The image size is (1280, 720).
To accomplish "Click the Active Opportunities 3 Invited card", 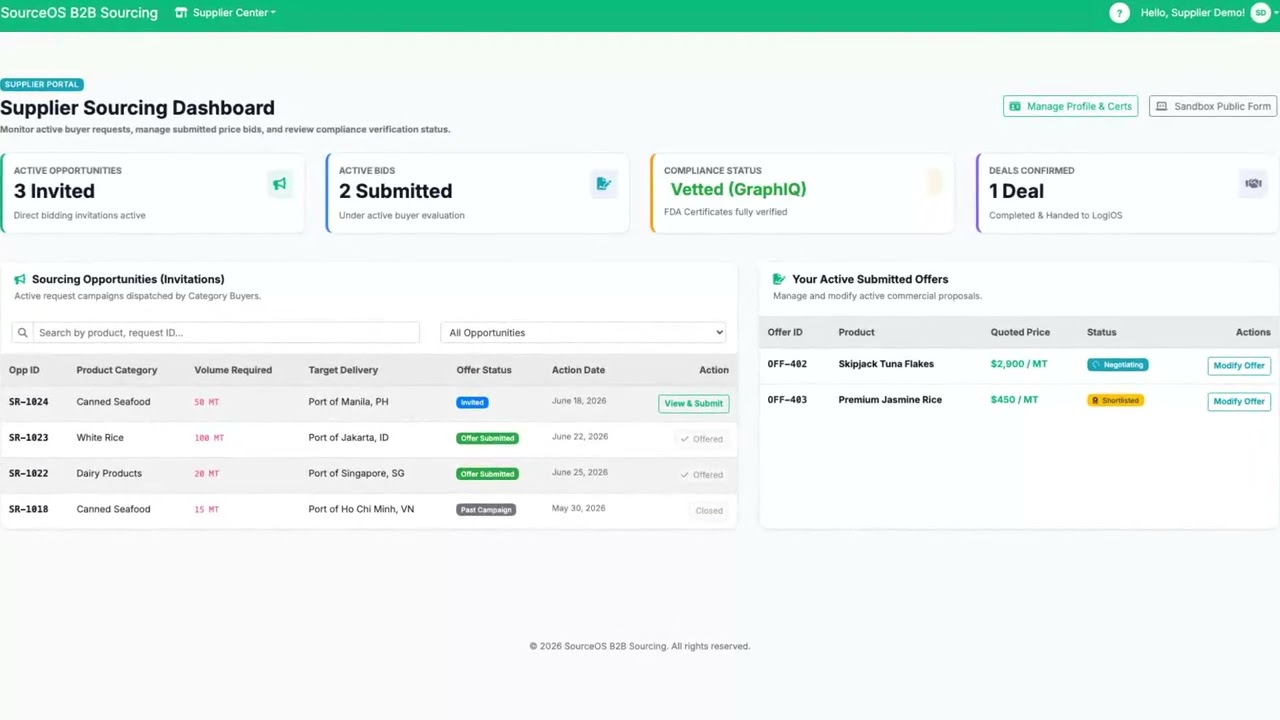I will click(153, 193).
